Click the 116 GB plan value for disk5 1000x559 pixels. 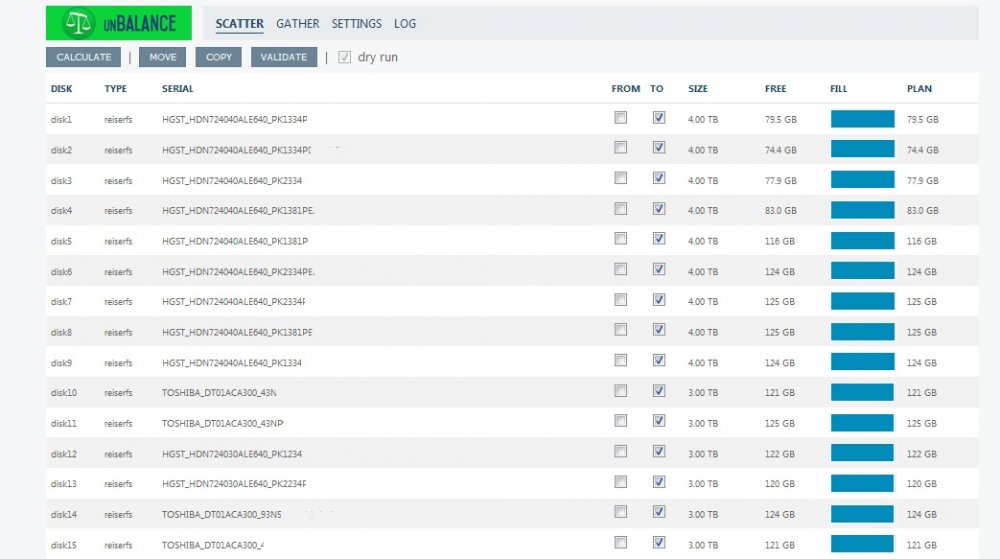tap(922, 241)
